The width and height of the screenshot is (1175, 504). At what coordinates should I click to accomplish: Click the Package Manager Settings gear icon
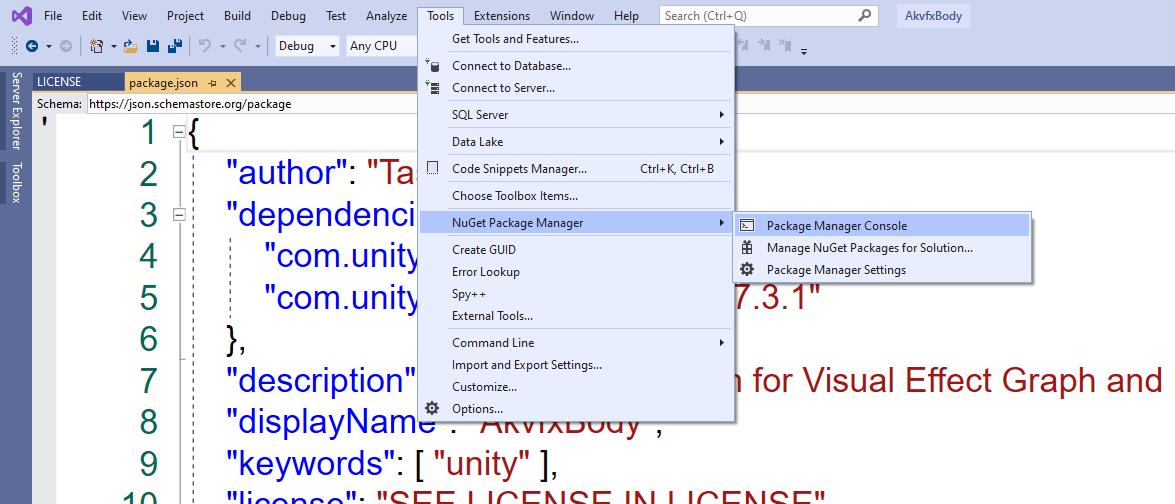pyautogui.click(x=747, y=270)
